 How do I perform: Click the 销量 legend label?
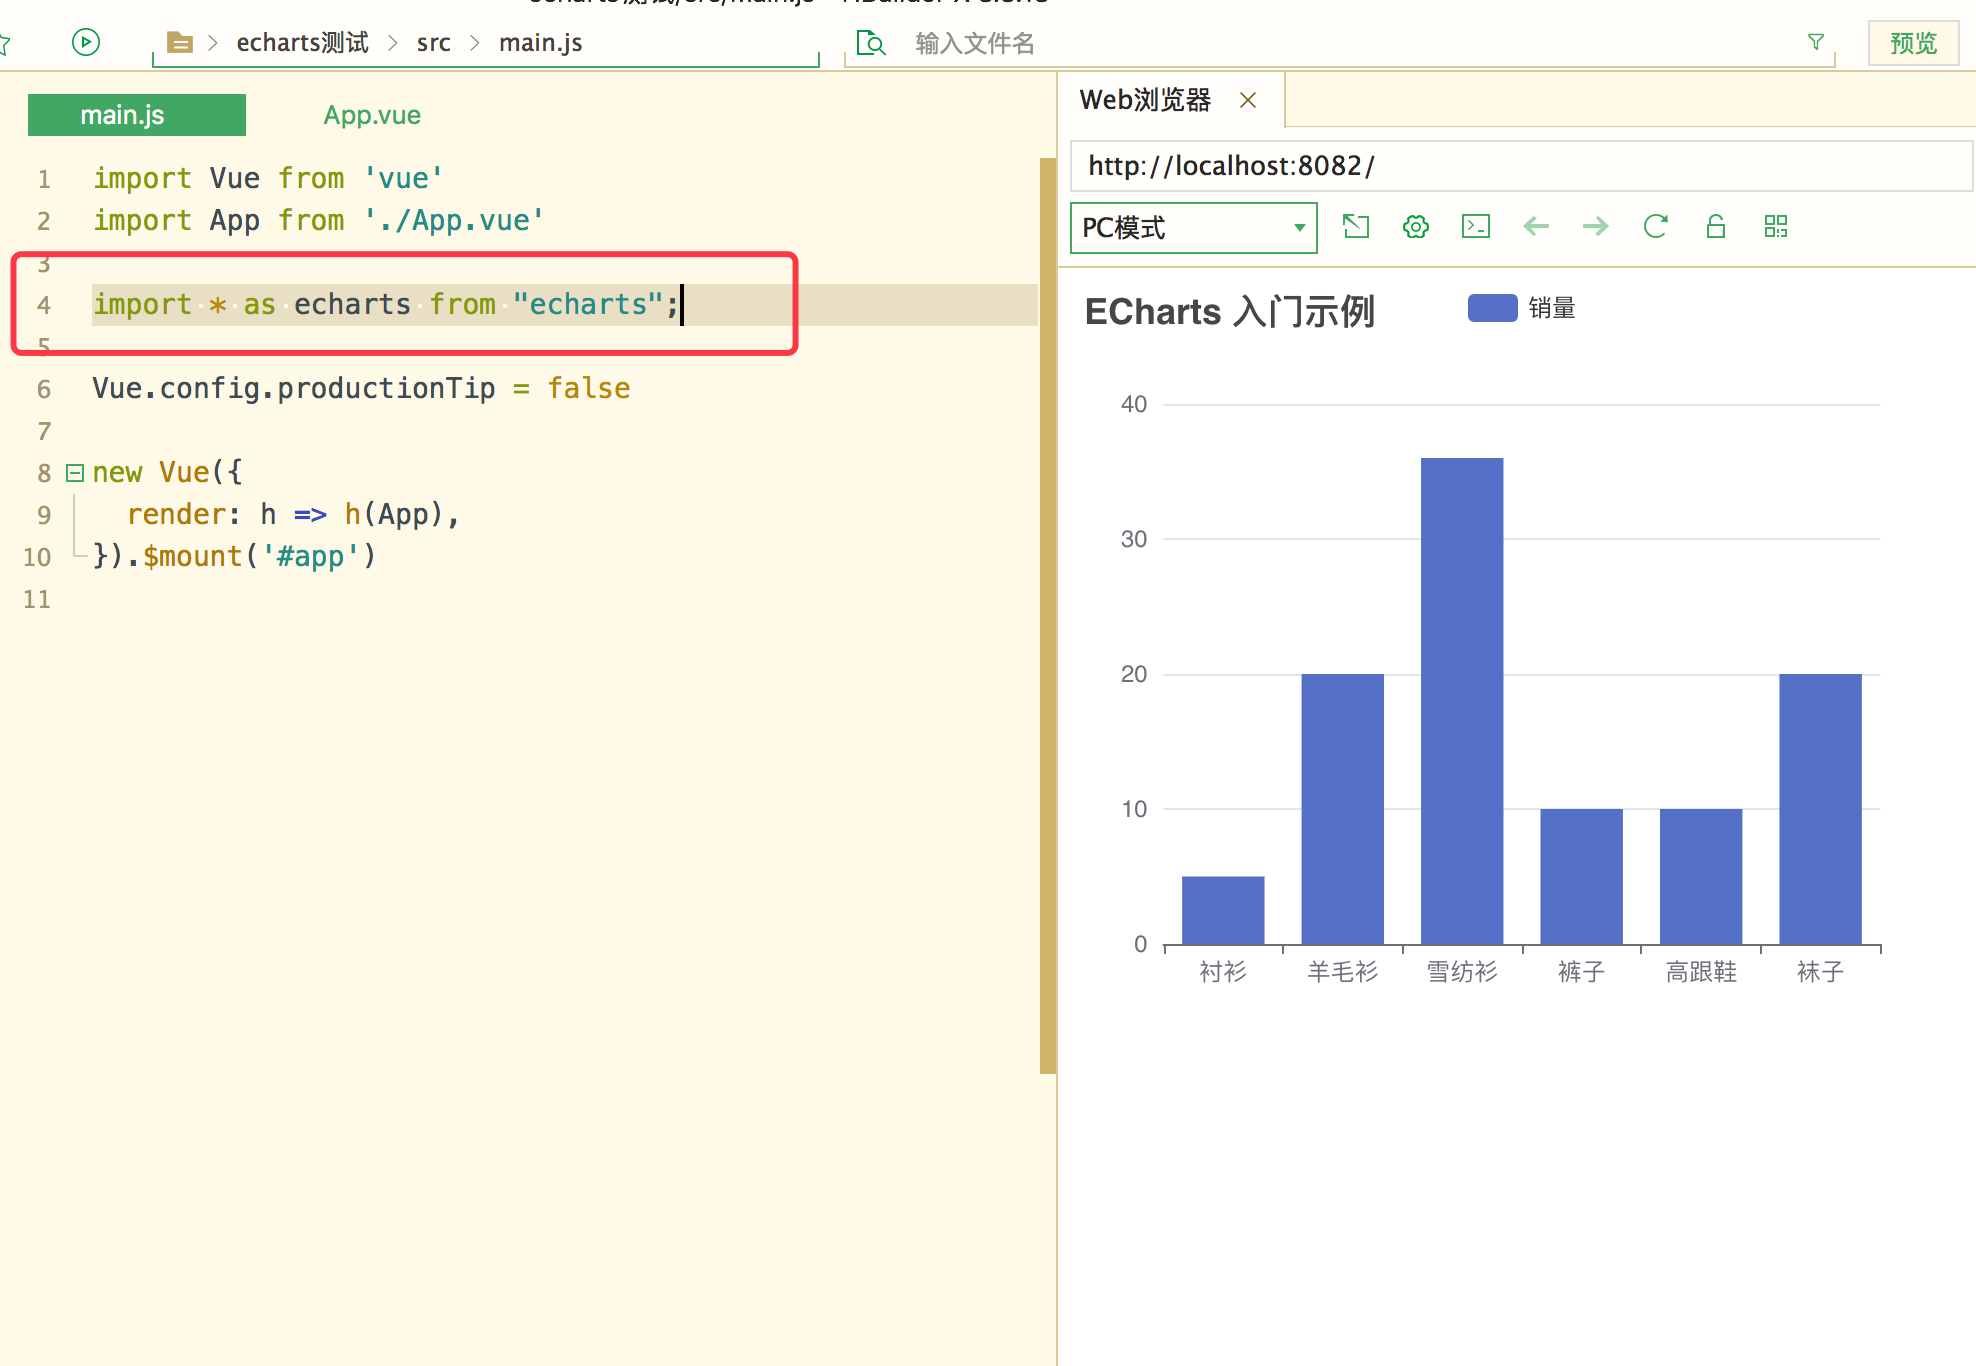(1552, 308)
